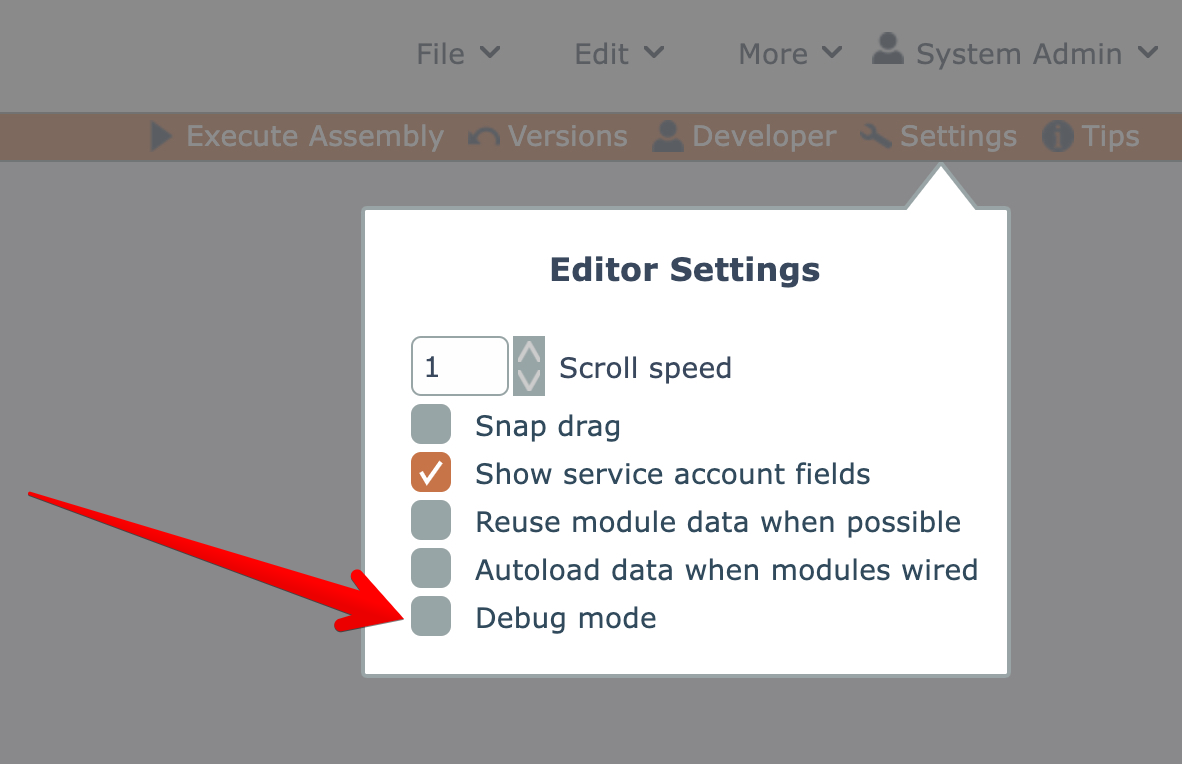
Task: Click the Developer person icon
Action: pyautogui.click(x=667, y=136)
